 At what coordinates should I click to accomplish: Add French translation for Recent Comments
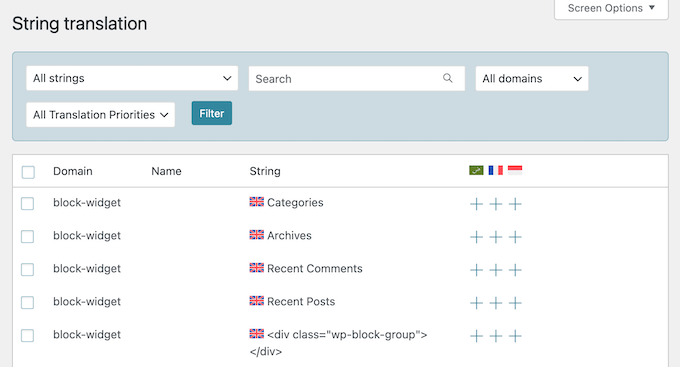(496, 270)
